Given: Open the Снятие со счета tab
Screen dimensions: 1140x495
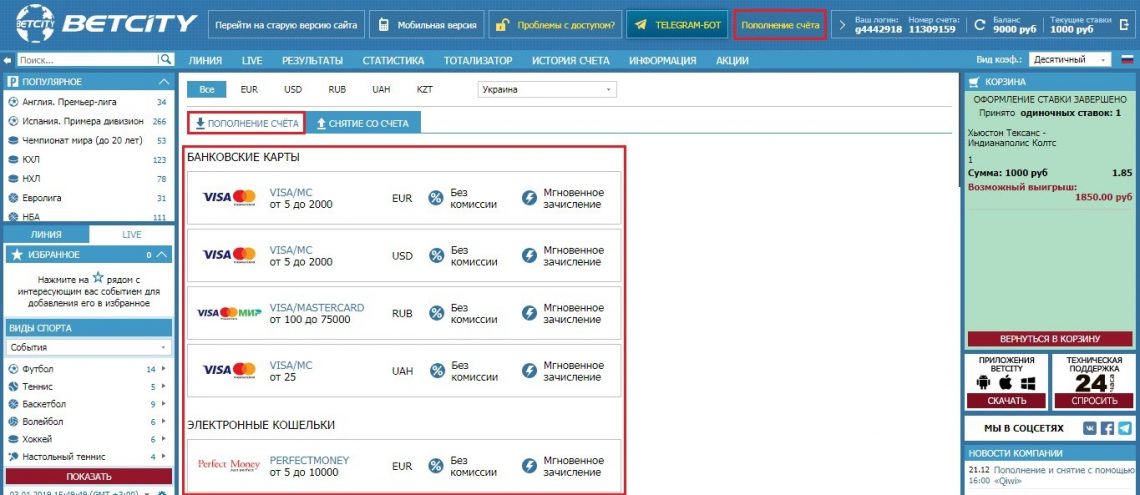Looking at the screenshot, I should [363, 124].
